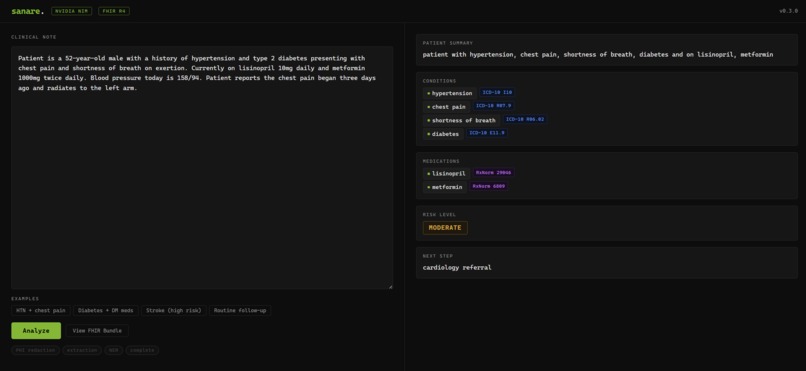Load the Stroke (high risk) example

(174, 311)
